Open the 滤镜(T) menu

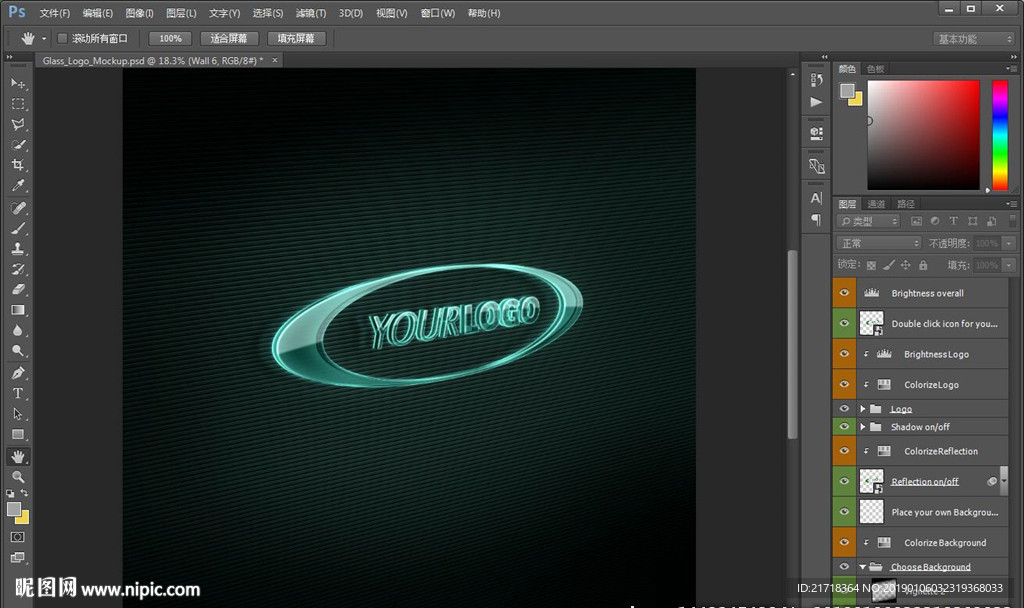(311, 13)
